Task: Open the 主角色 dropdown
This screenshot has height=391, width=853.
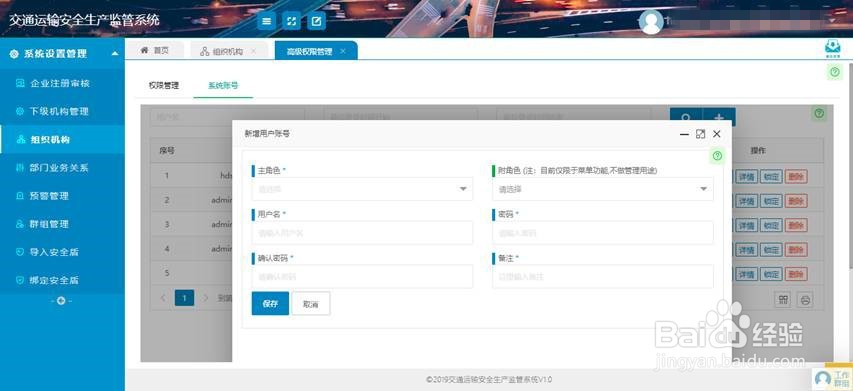Action: [362, 189]
